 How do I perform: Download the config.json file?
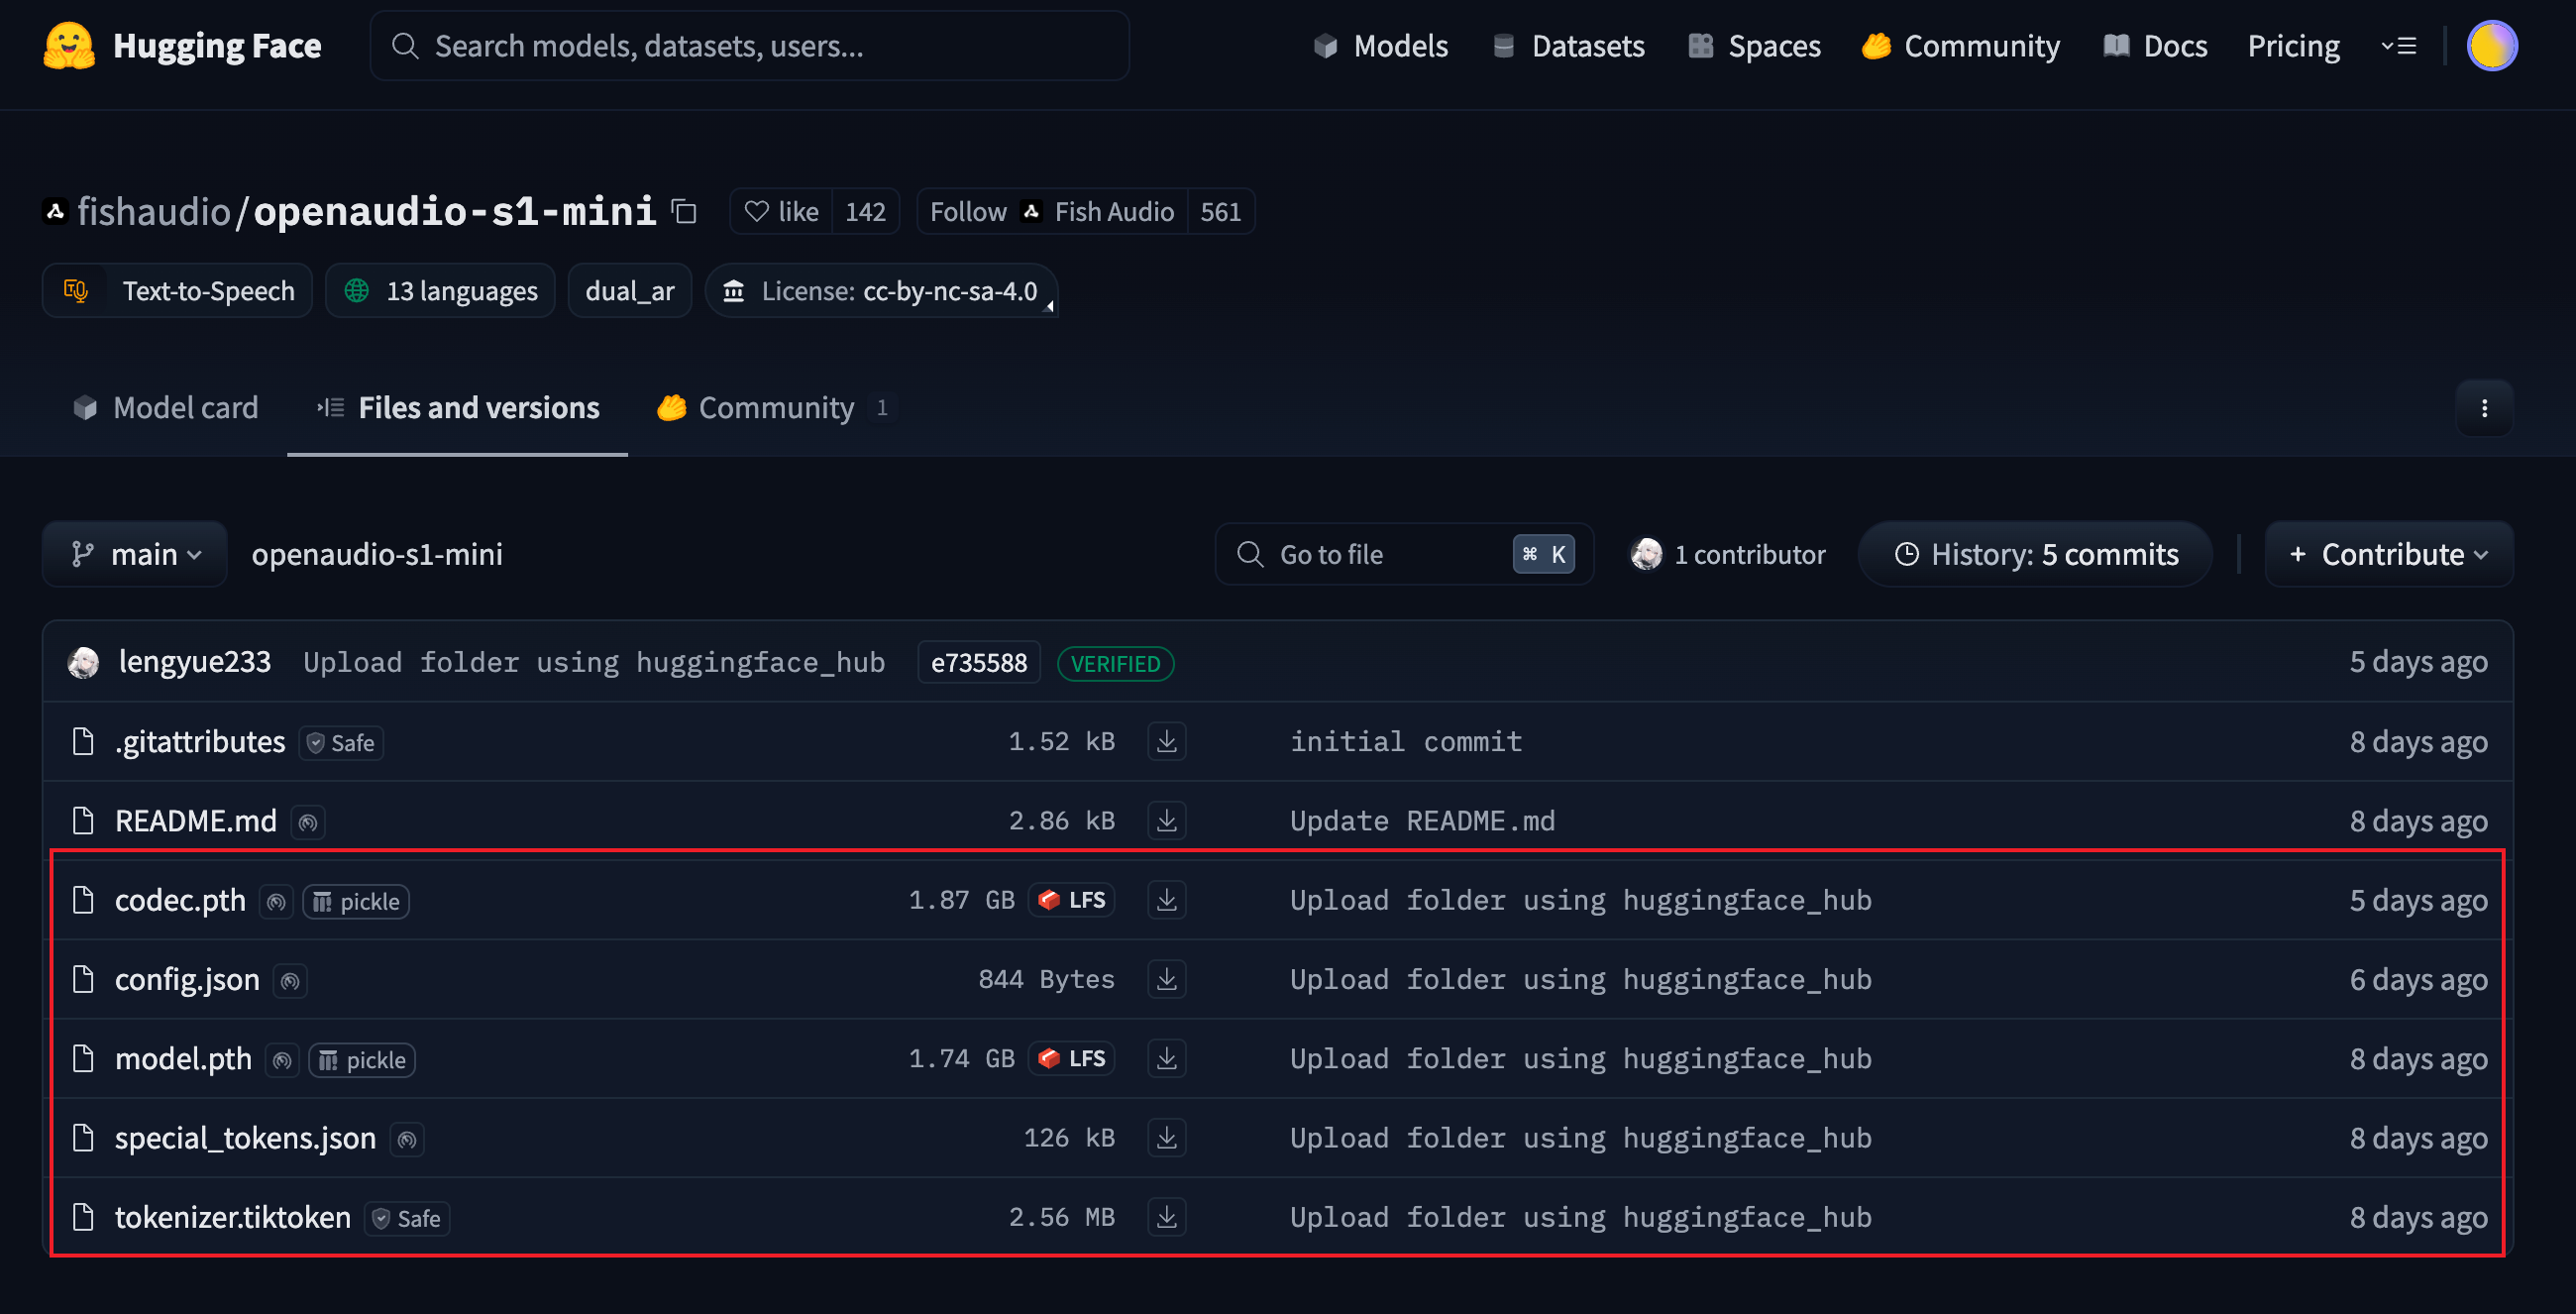coord(1166,980)
